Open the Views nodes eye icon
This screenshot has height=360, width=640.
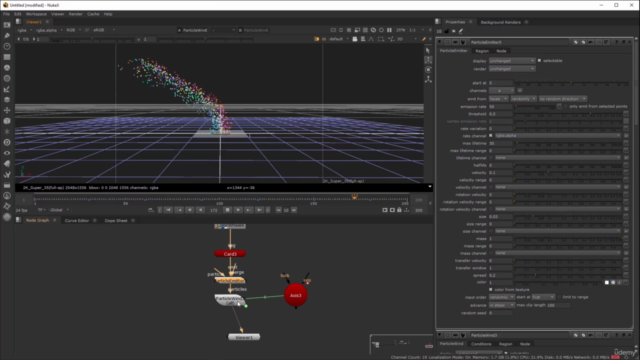tap(7, 153)
